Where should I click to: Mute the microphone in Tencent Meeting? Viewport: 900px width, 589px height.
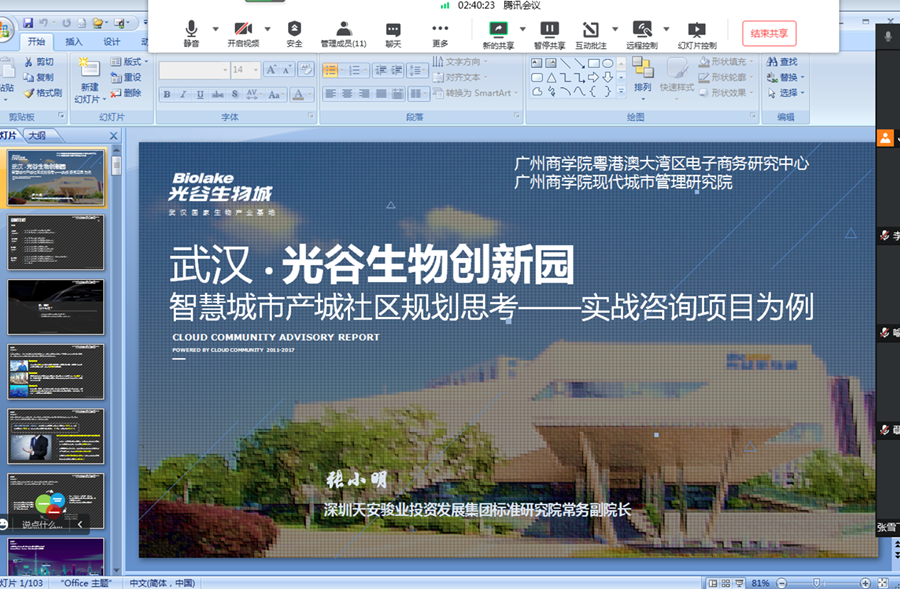click(x=191, y=34)
